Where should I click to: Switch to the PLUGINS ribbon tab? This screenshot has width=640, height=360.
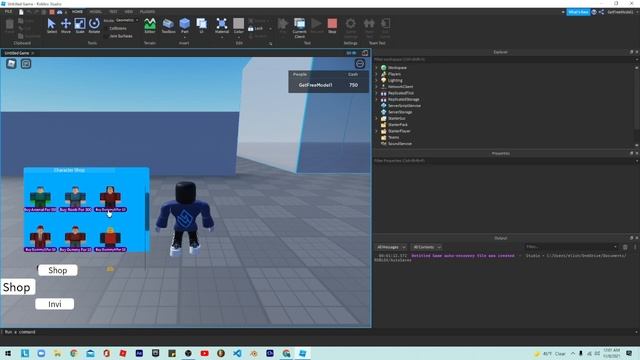point(147,12)
